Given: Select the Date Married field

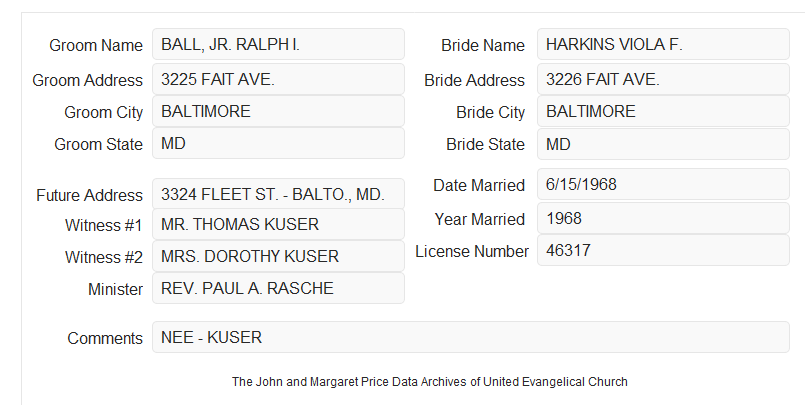Looking at the screenshot, I should coord(663,184).
